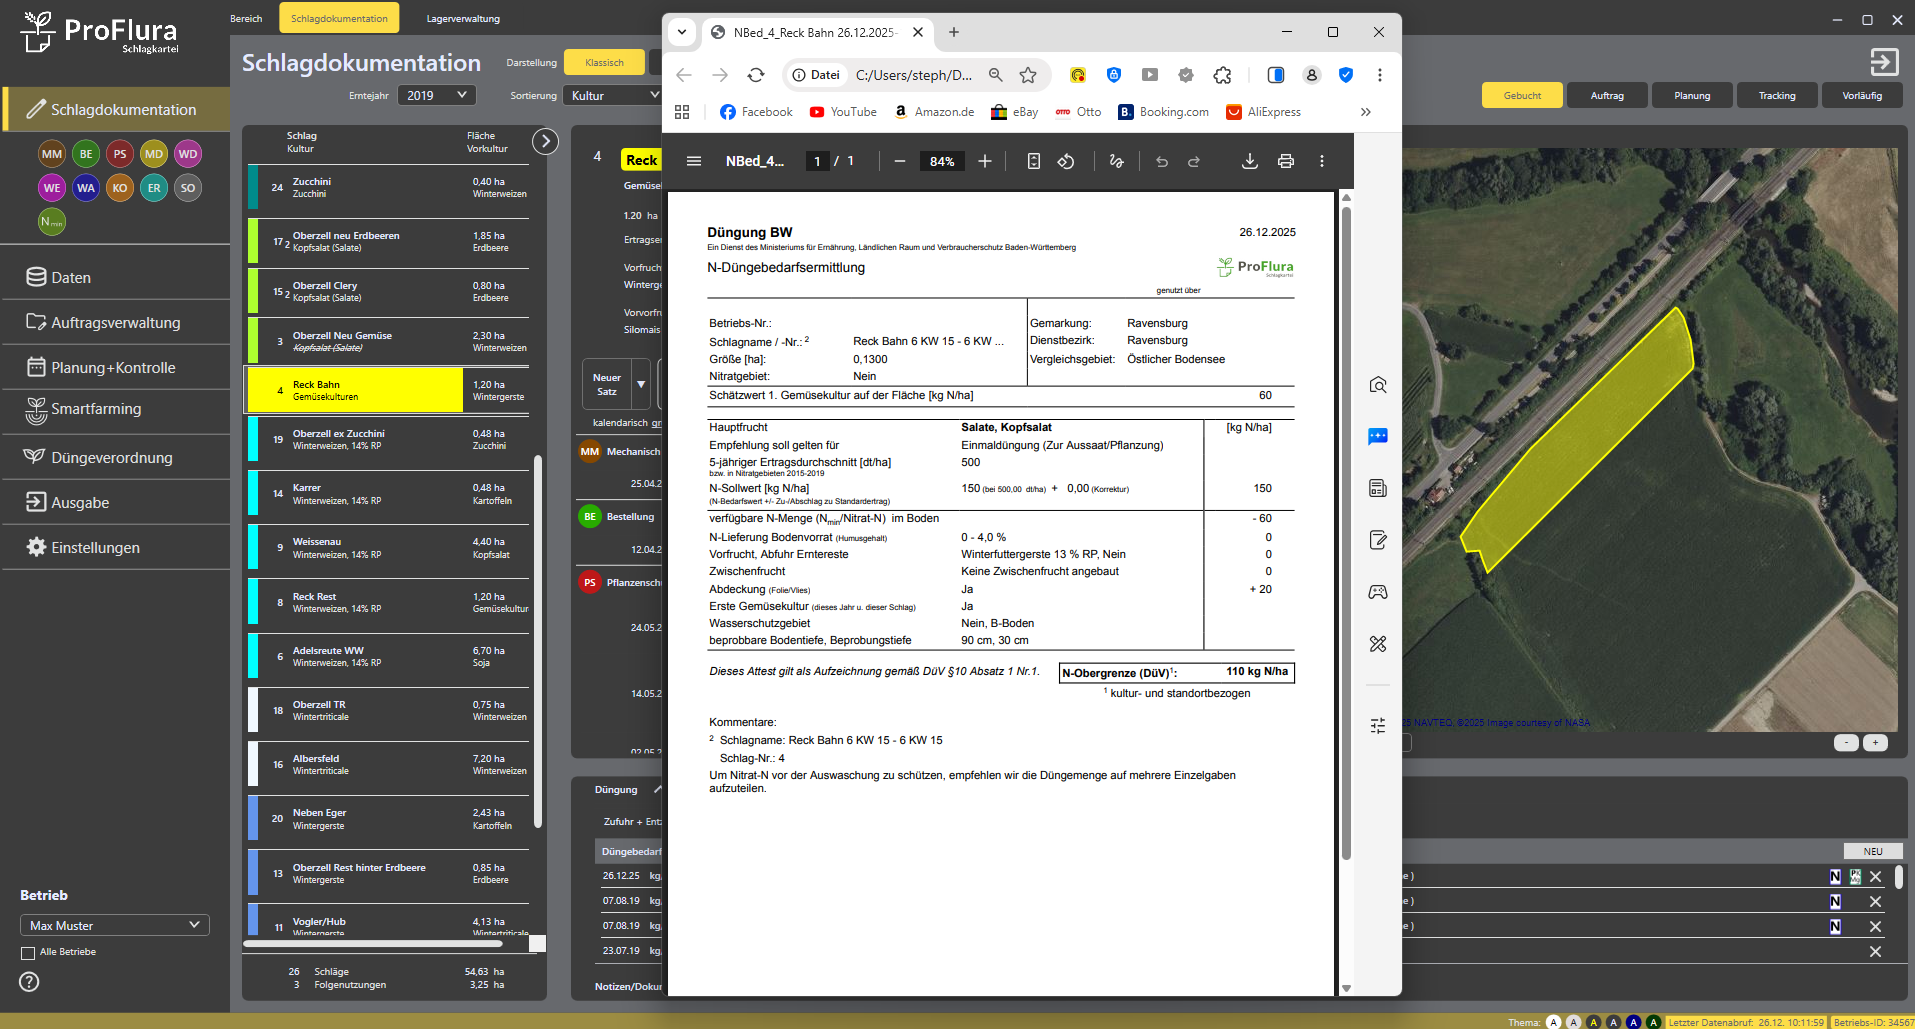Rotate the PDF page
Screen dimensions: 1915x1029
pos(1066,161)
